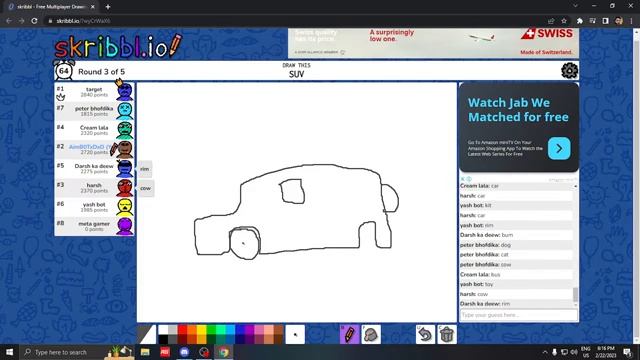The height and width of the screenshot is (360, 640).
Task: Open Discord from the taskbar
Action: (184, 352)
